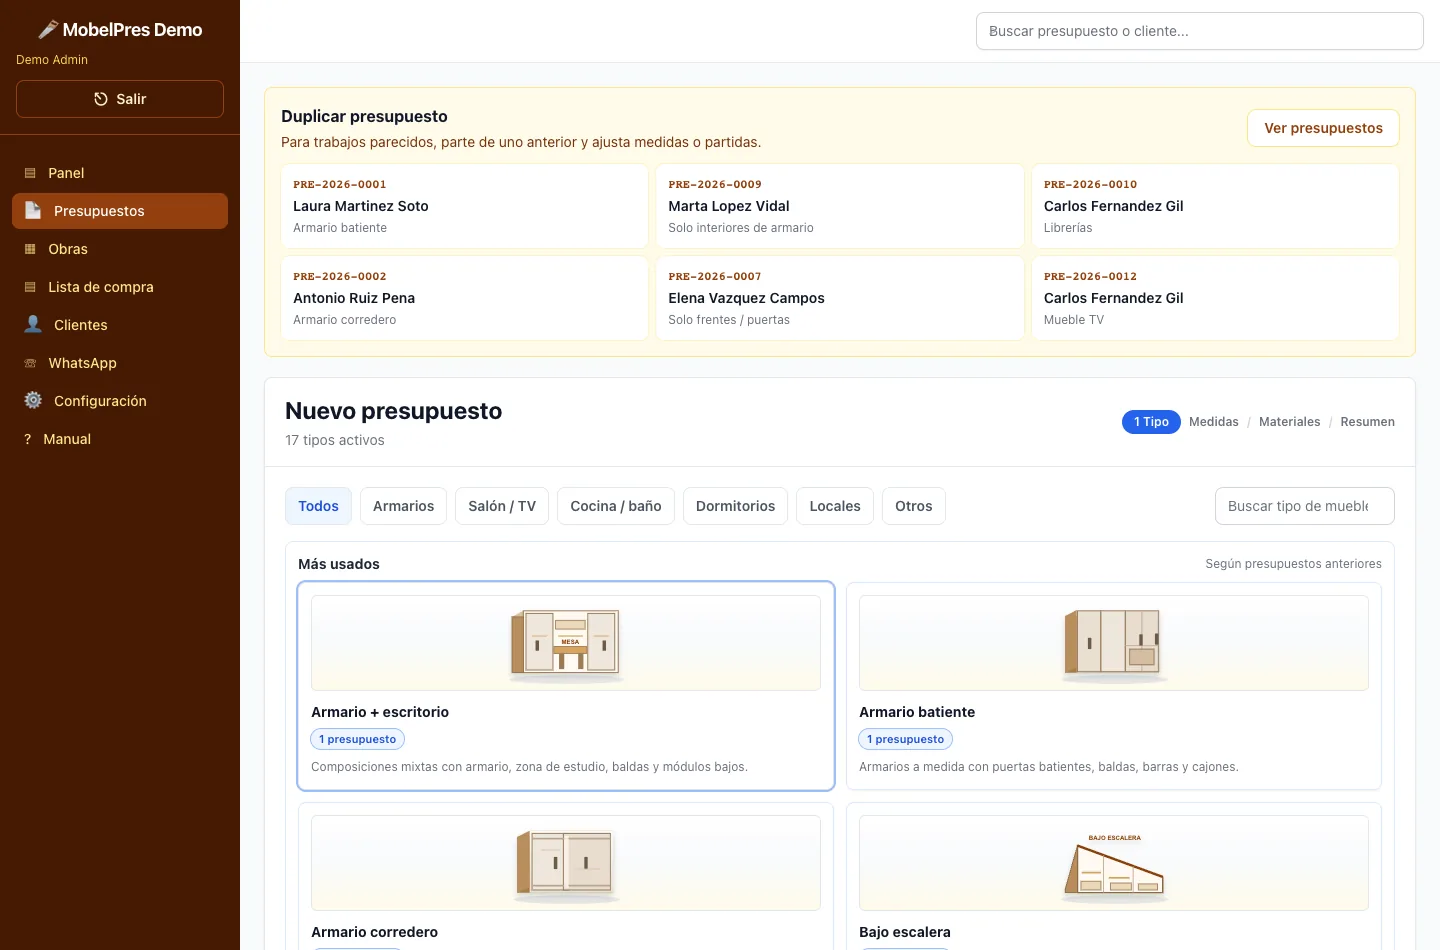Open the Manual page
Image resolution: width=1440 pixels, height=950 pixels.
tap(120, 439)
